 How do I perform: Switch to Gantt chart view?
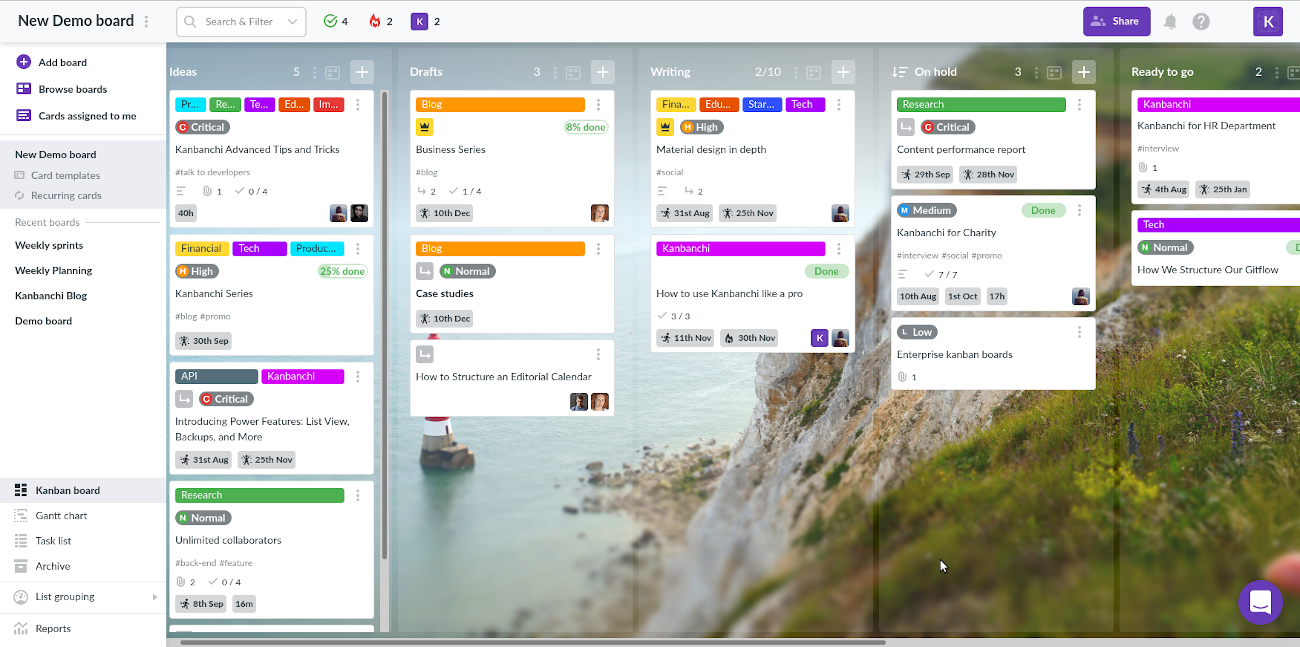[82, 516]
